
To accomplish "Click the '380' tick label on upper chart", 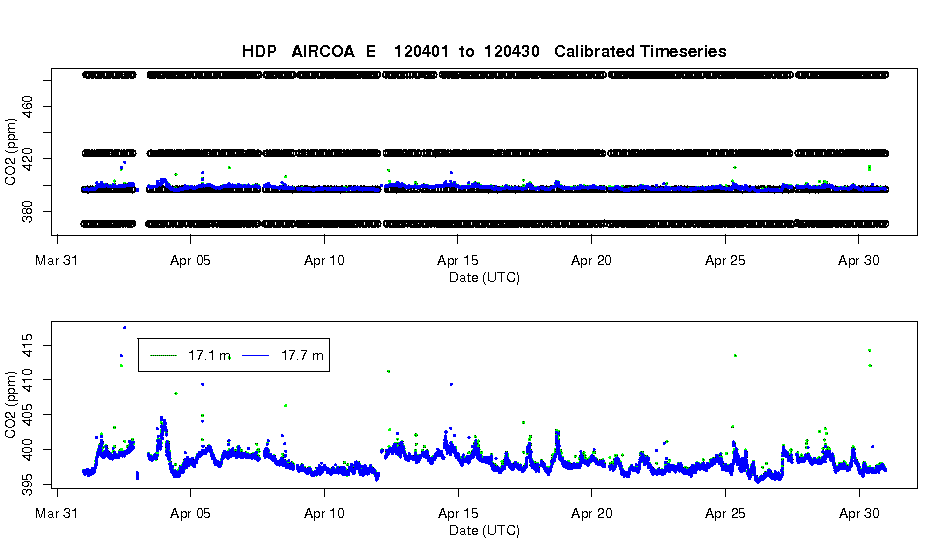I will coord(27,211).
